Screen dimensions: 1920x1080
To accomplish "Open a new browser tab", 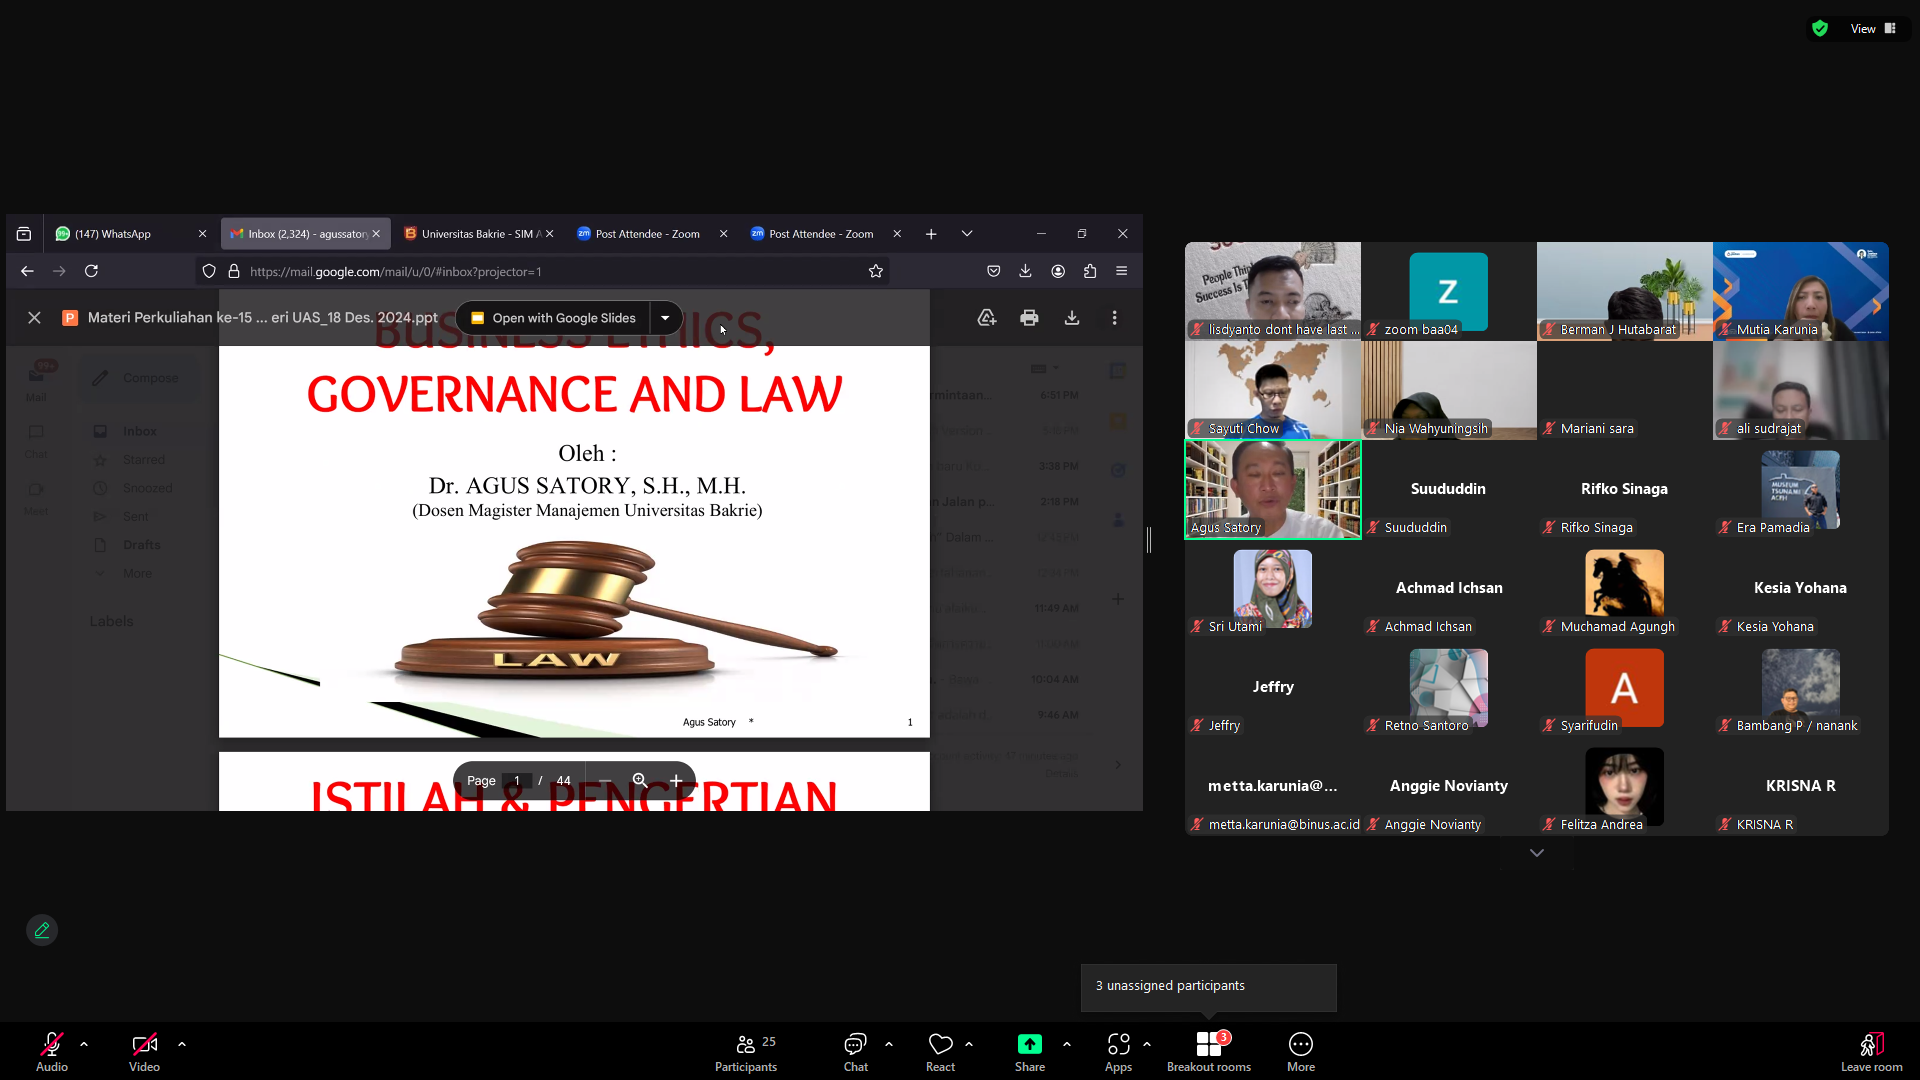I will (x=931, y=234).
